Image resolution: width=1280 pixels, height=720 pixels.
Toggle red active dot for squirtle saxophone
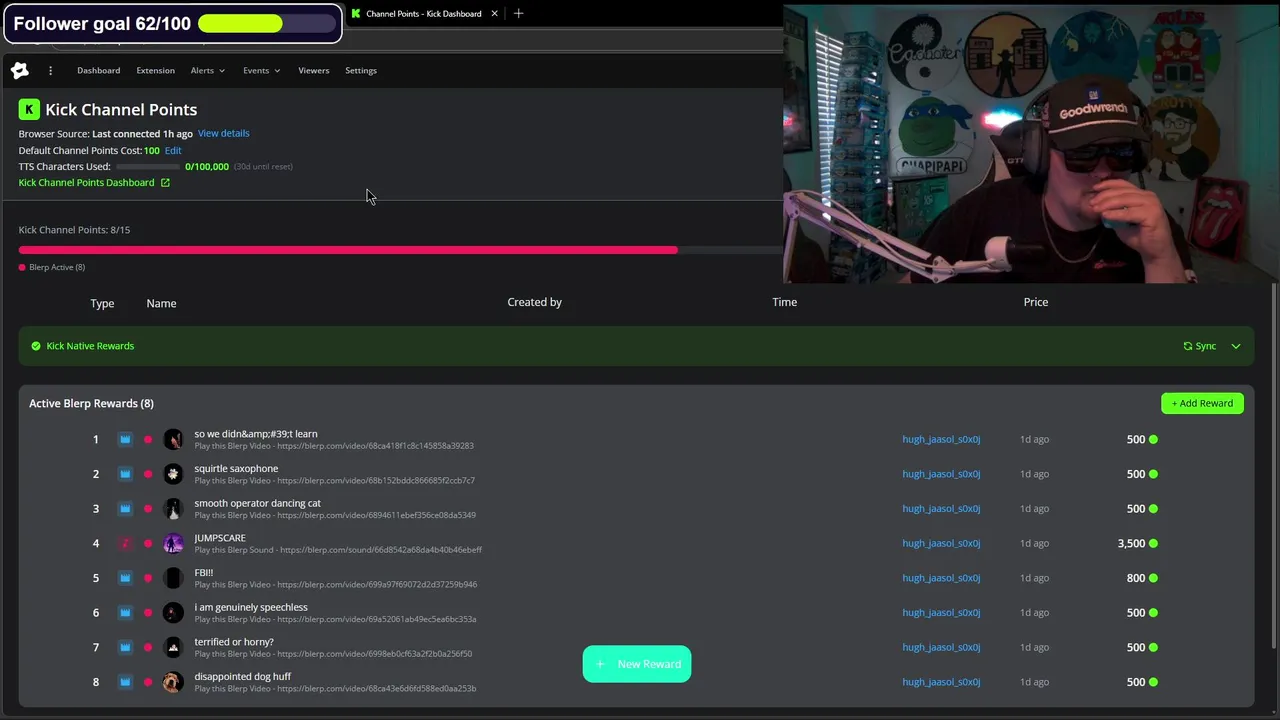148,474
